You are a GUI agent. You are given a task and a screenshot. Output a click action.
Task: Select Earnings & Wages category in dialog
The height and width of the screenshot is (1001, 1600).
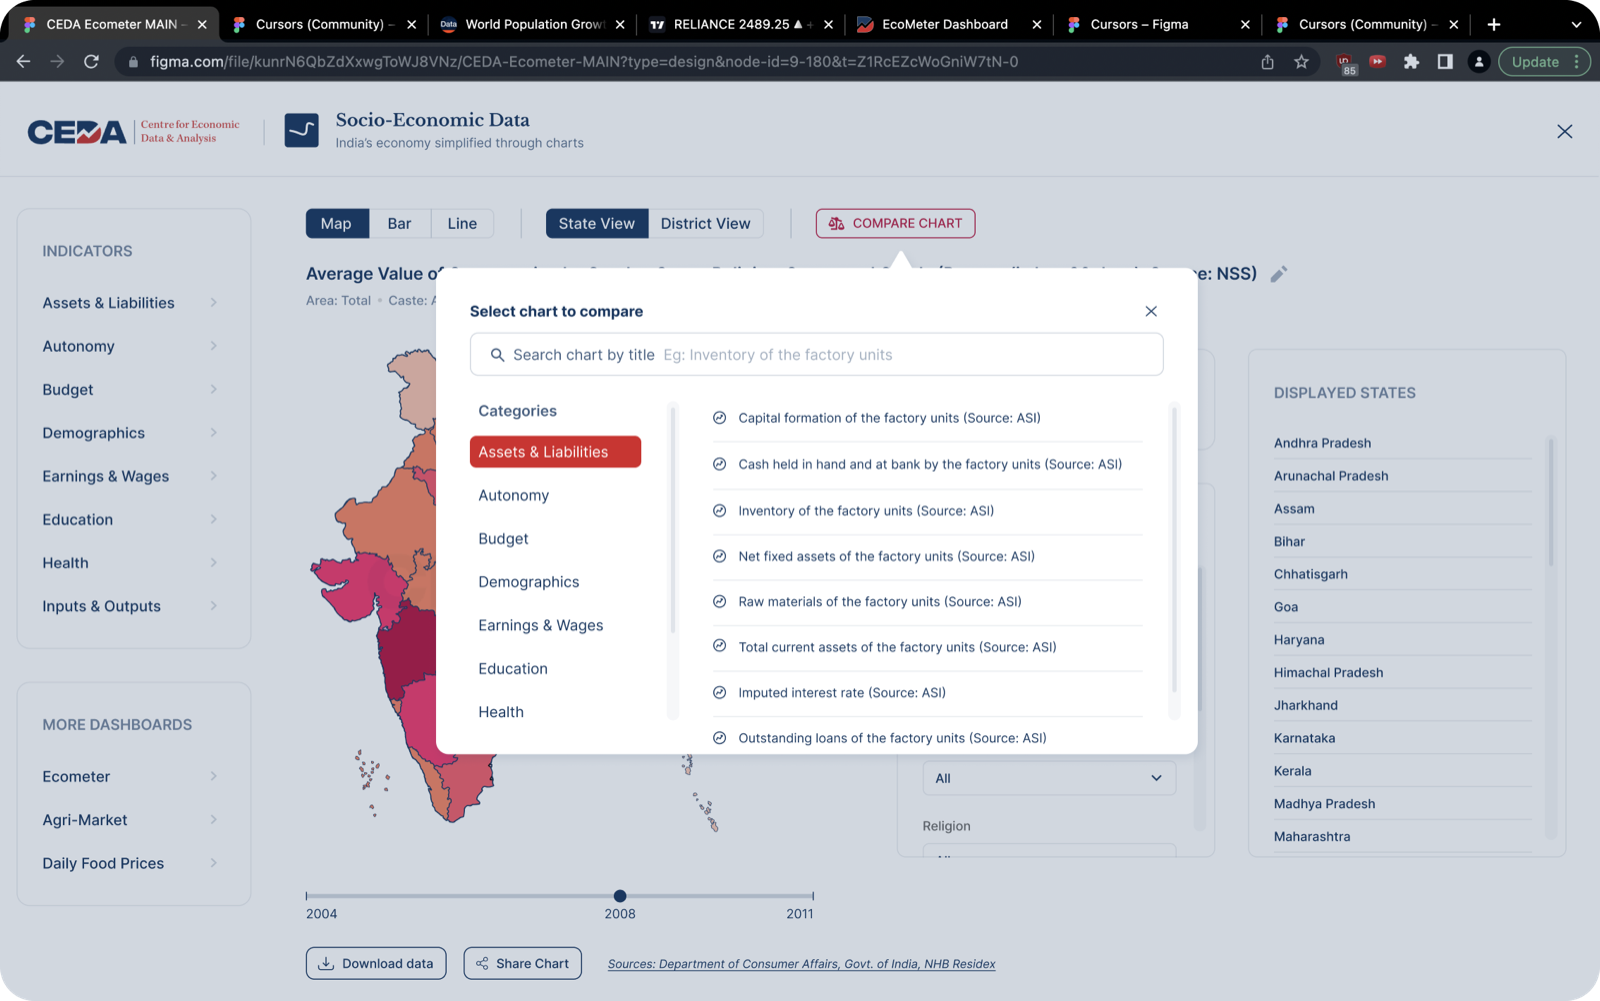coord(541,625)
